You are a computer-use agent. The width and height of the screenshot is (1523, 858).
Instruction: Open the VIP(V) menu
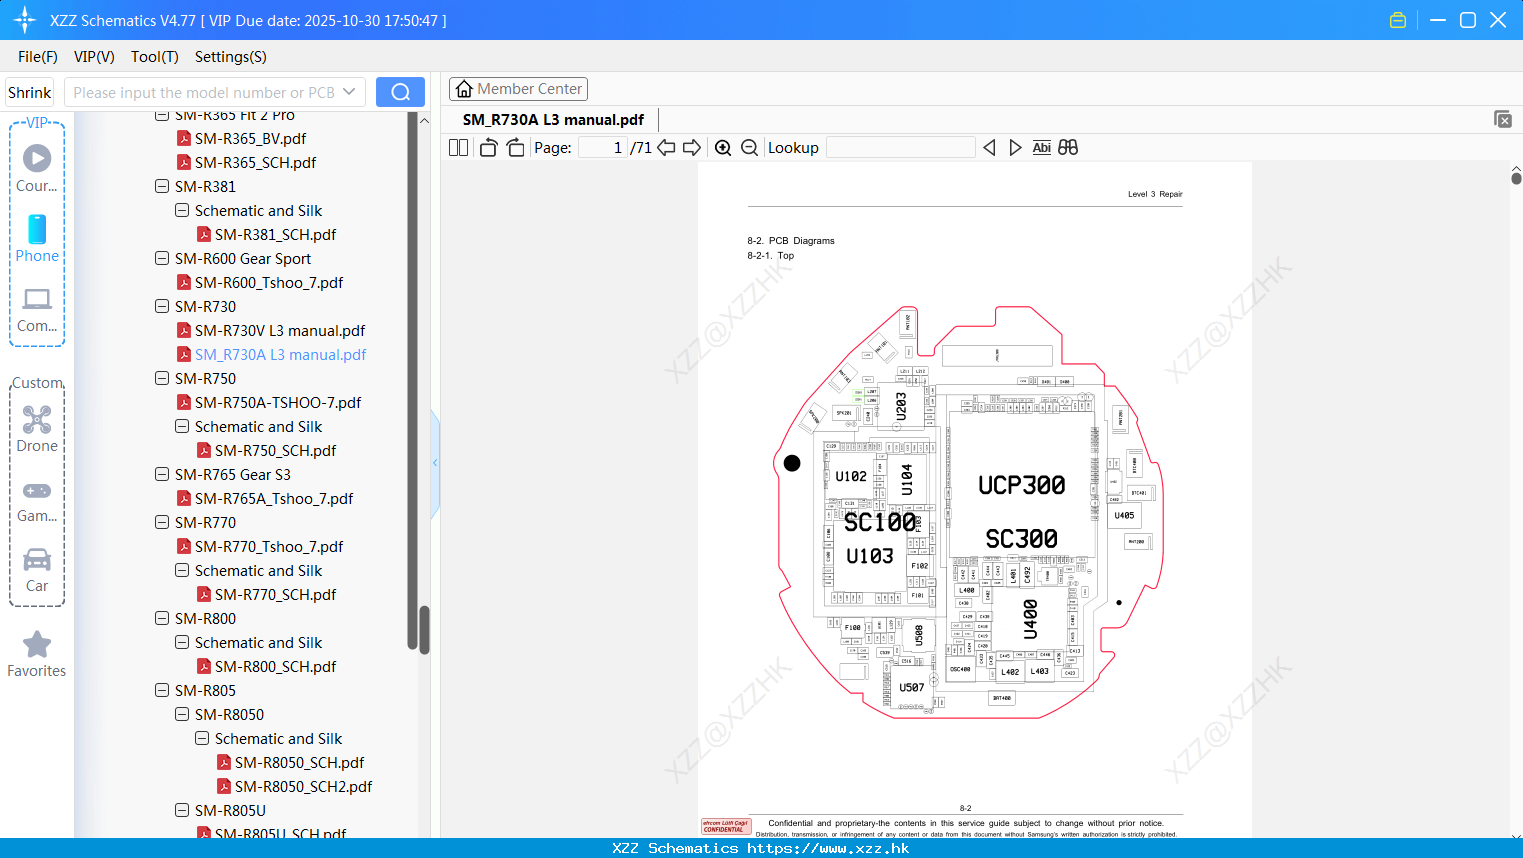94,57
